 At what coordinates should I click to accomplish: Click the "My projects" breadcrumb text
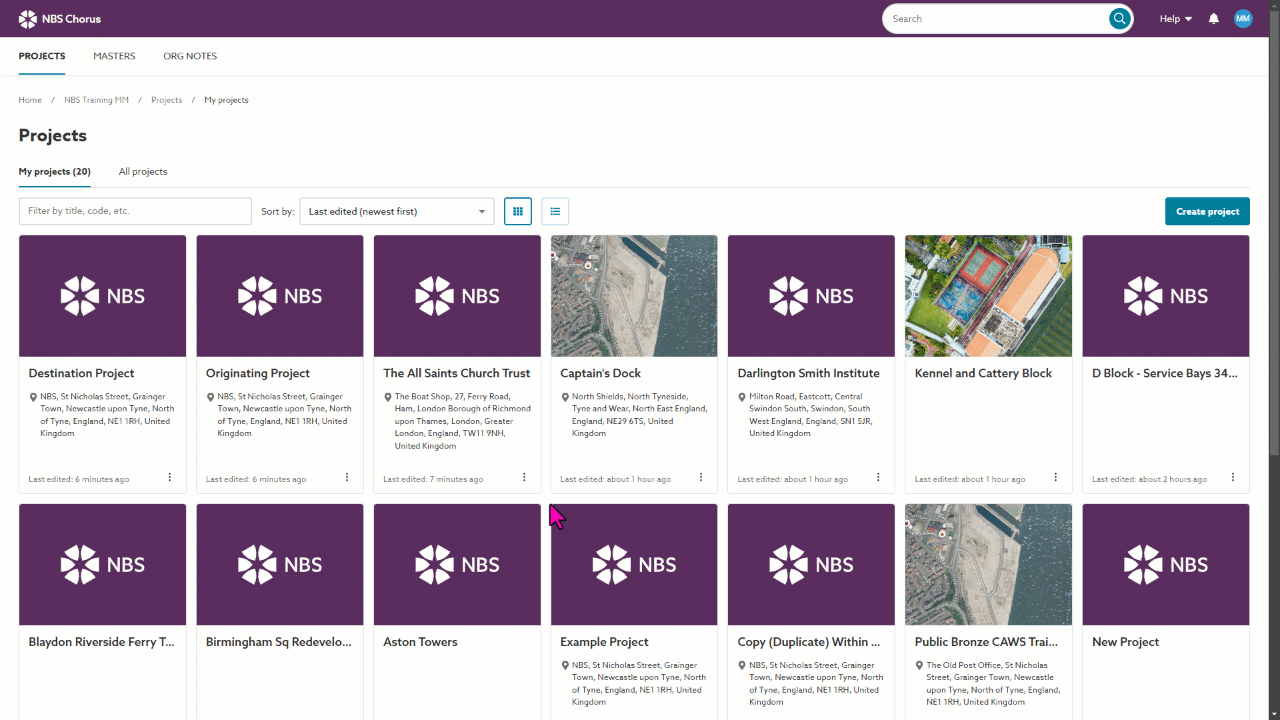226,100
